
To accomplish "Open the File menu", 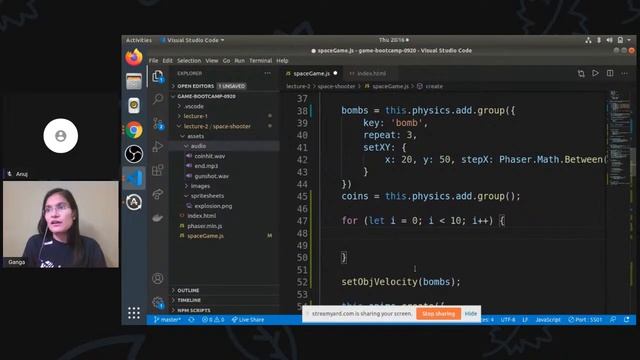I will 153,60.
